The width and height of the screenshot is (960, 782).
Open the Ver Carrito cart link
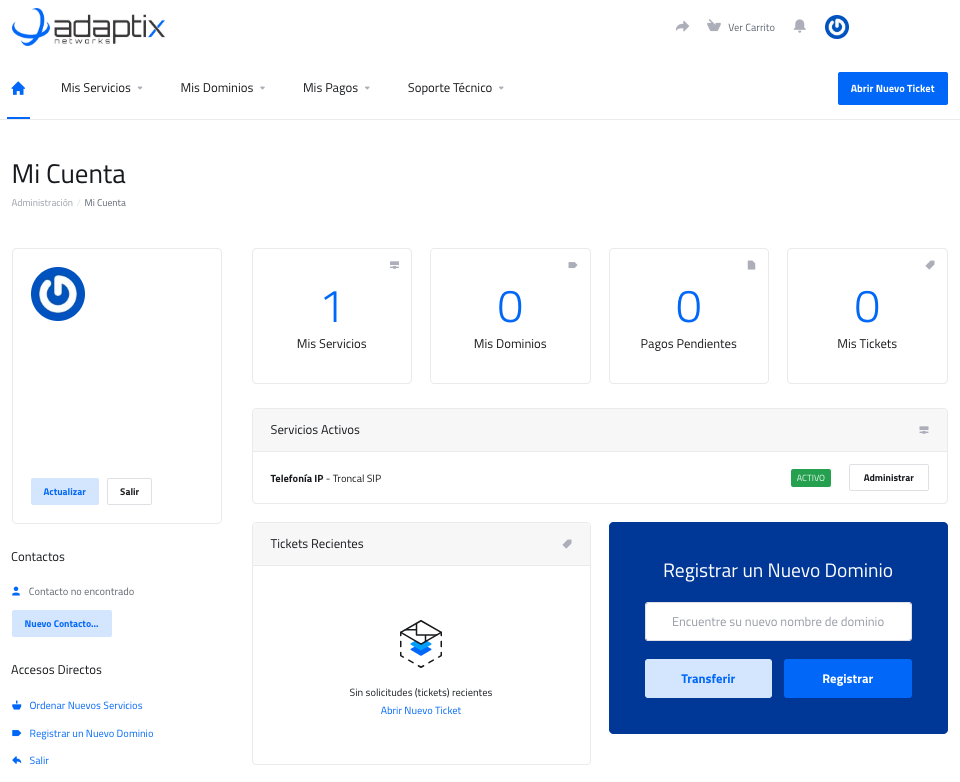tap(741, 27)
